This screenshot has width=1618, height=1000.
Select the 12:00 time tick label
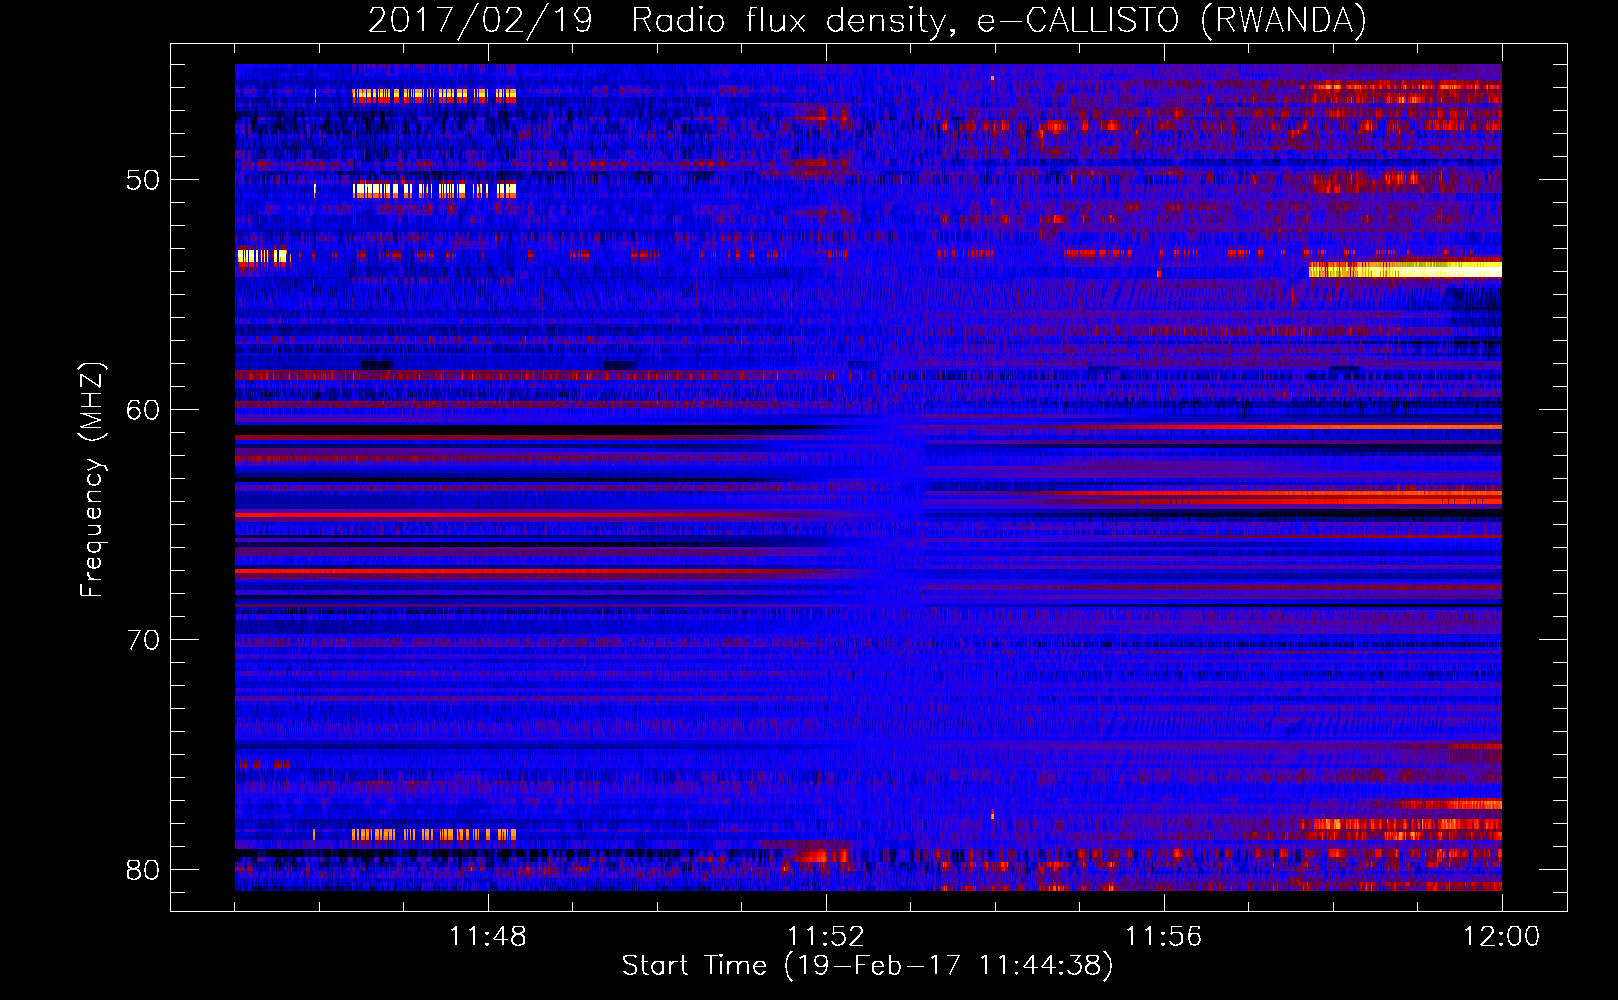point(1501,937)
